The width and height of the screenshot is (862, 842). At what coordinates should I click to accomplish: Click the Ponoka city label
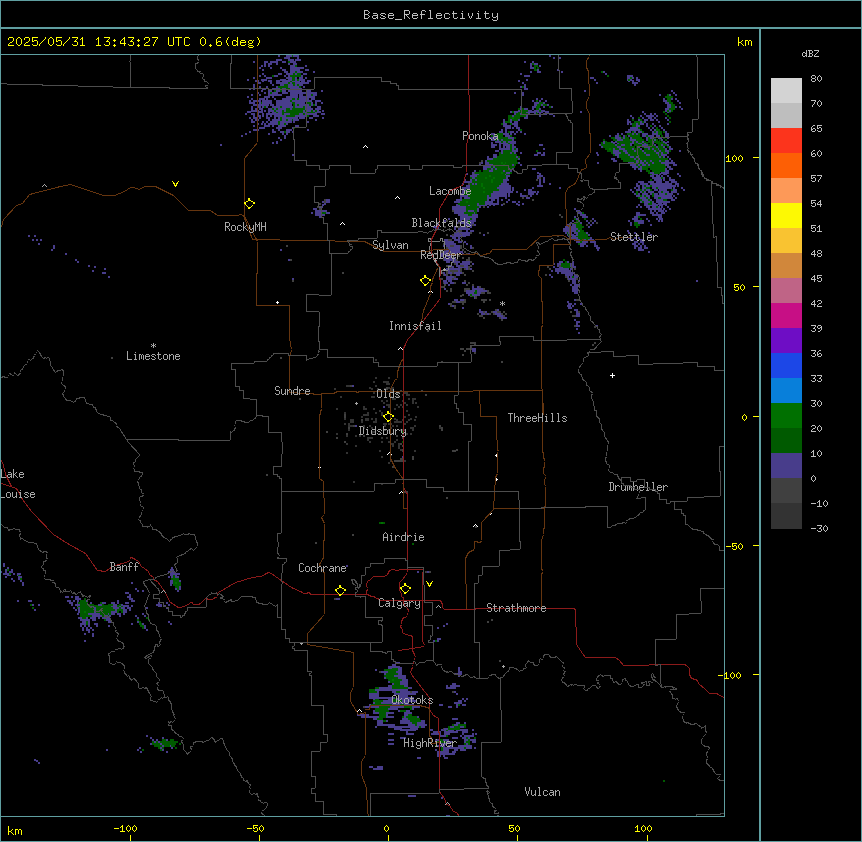[x=480, y=136]
